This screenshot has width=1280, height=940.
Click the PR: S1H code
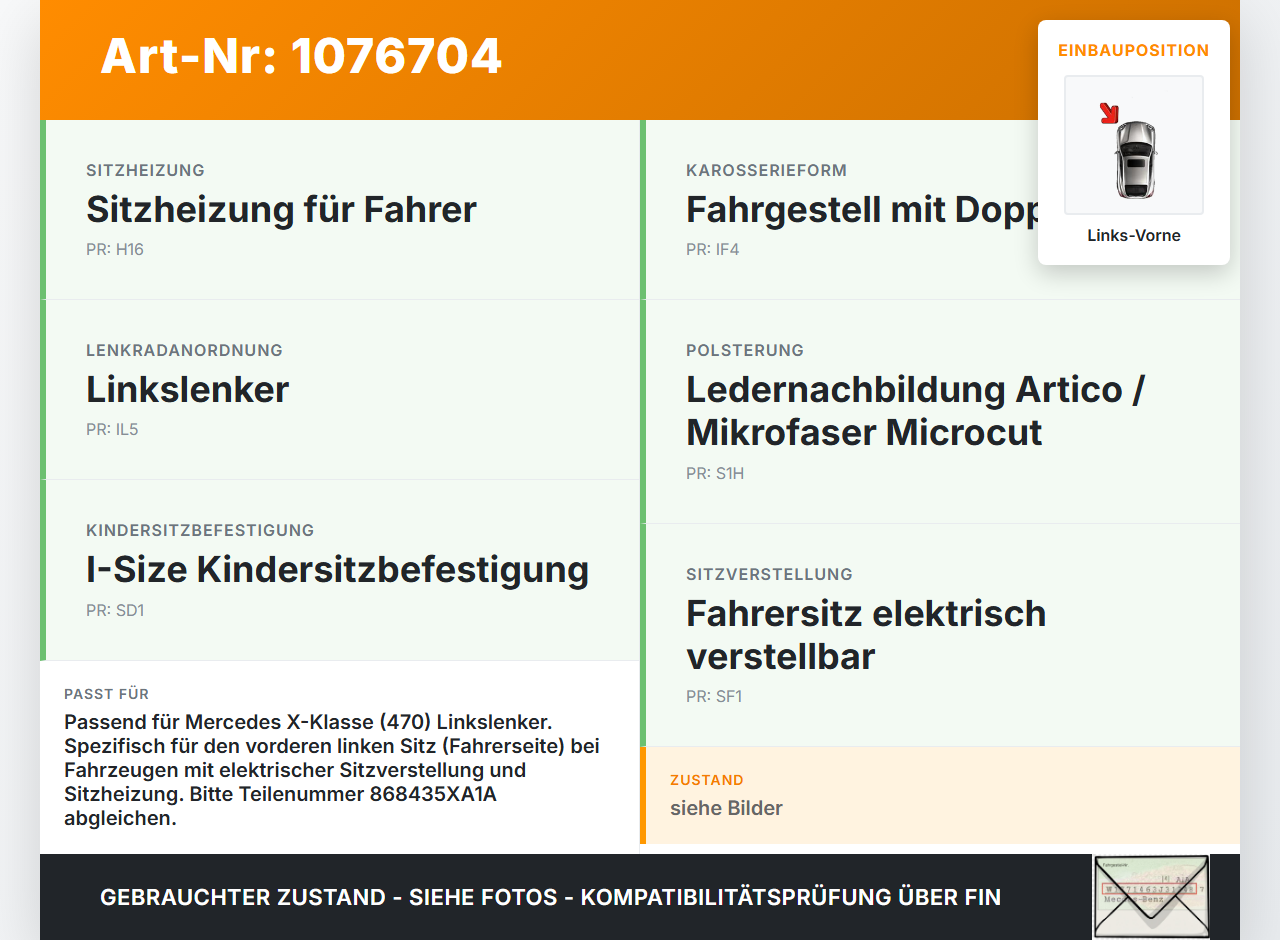[x=715, y=474]
